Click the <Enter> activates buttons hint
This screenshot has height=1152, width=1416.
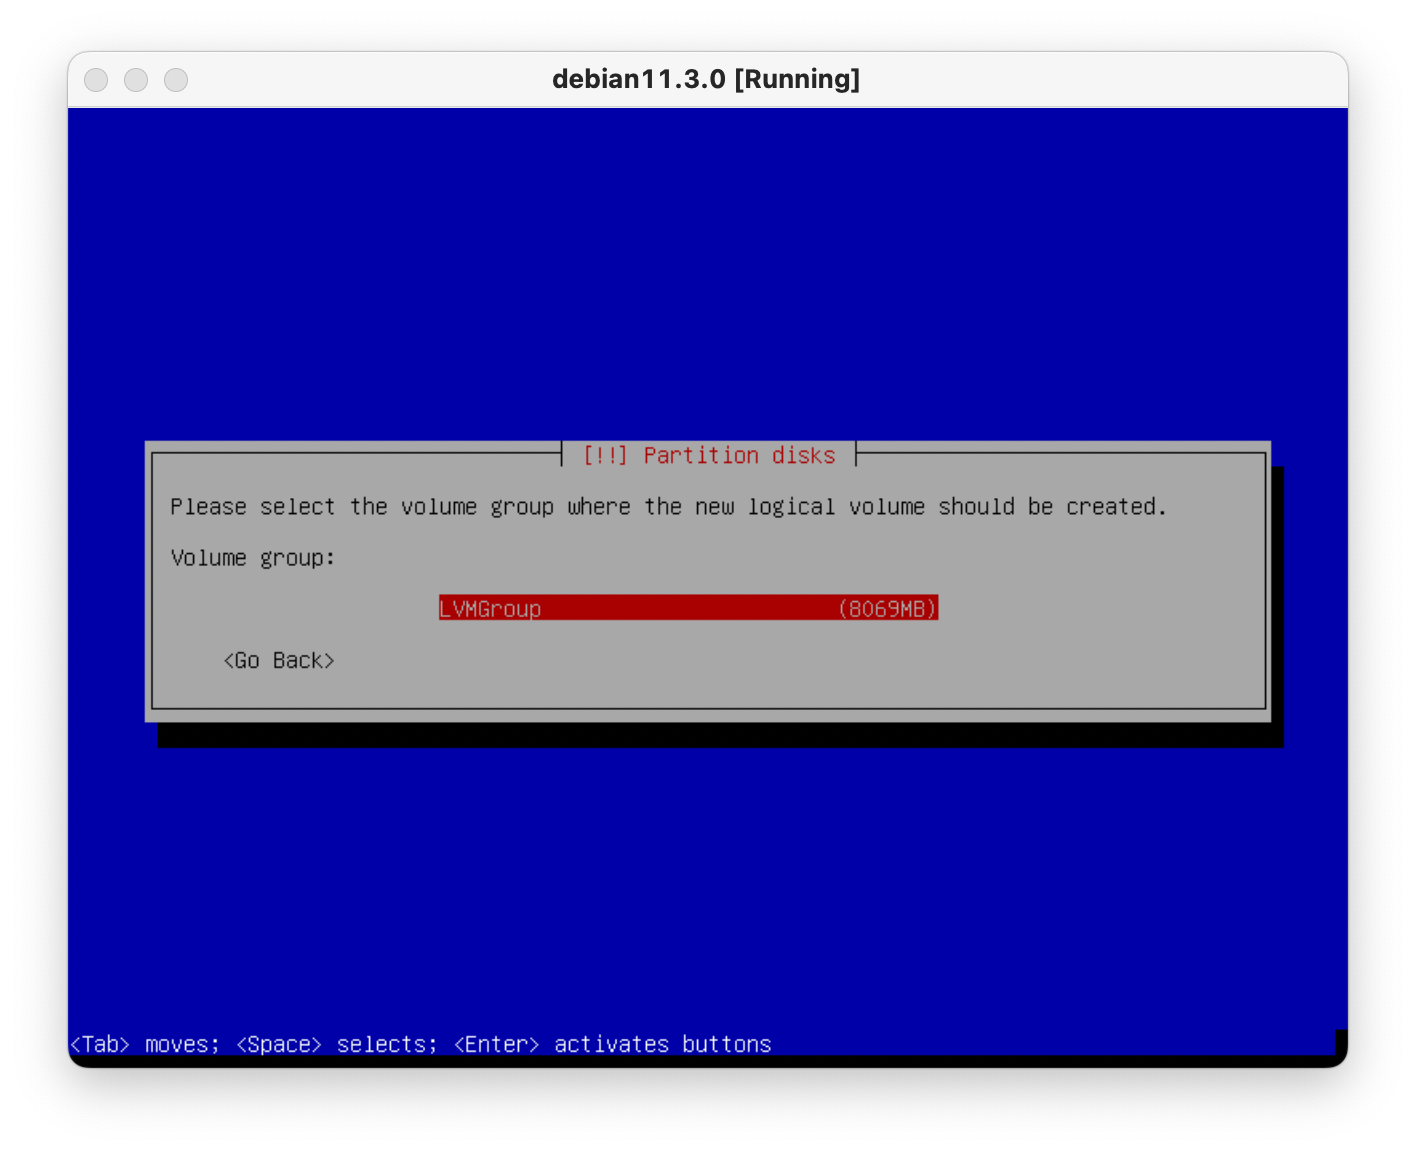click(612, 1044)
